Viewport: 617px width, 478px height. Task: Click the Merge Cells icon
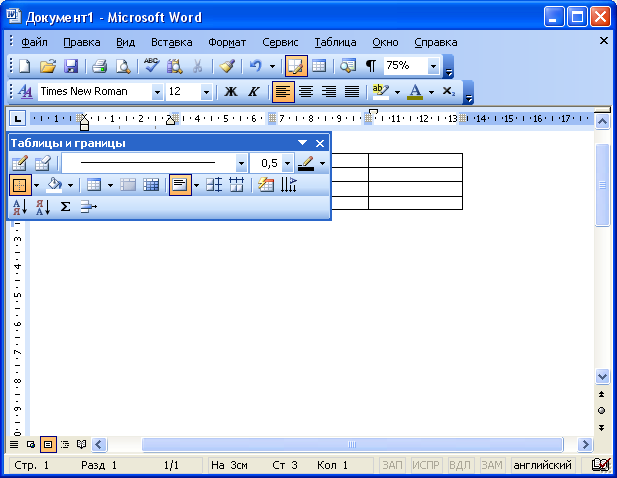click(x=128, y=185)
